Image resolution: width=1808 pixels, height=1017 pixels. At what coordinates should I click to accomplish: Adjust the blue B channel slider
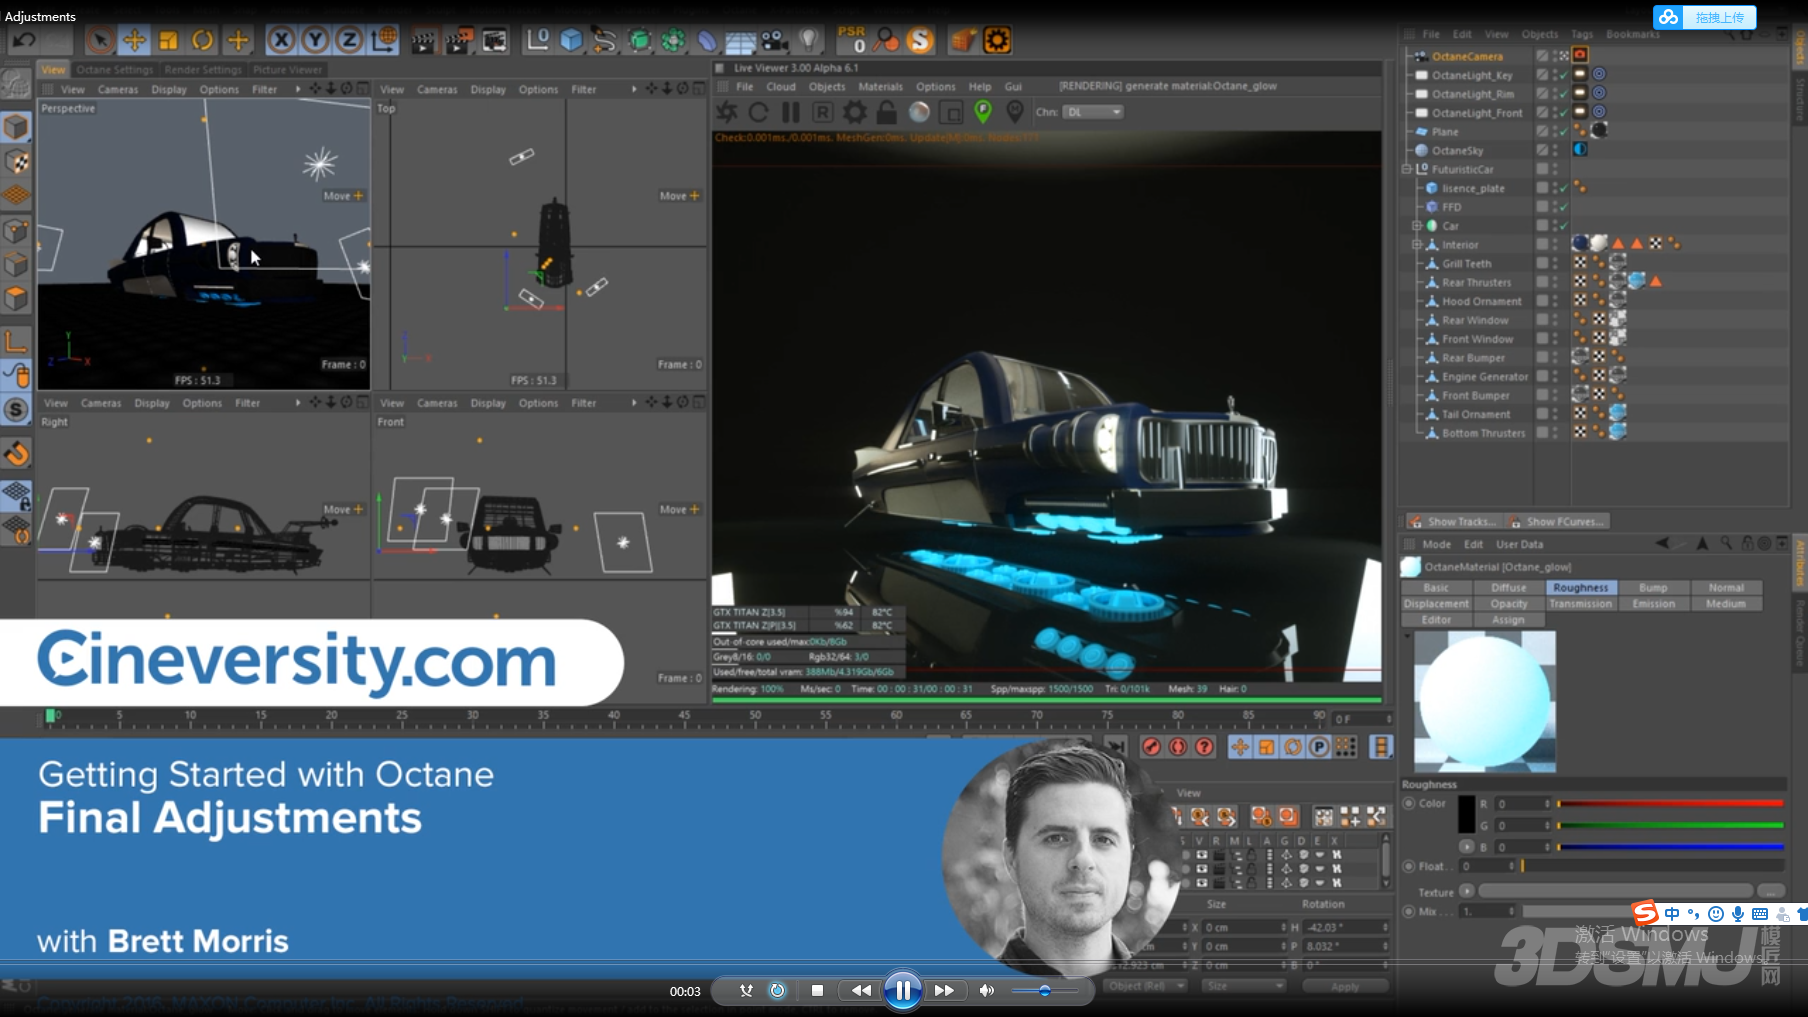(1669, 847)
